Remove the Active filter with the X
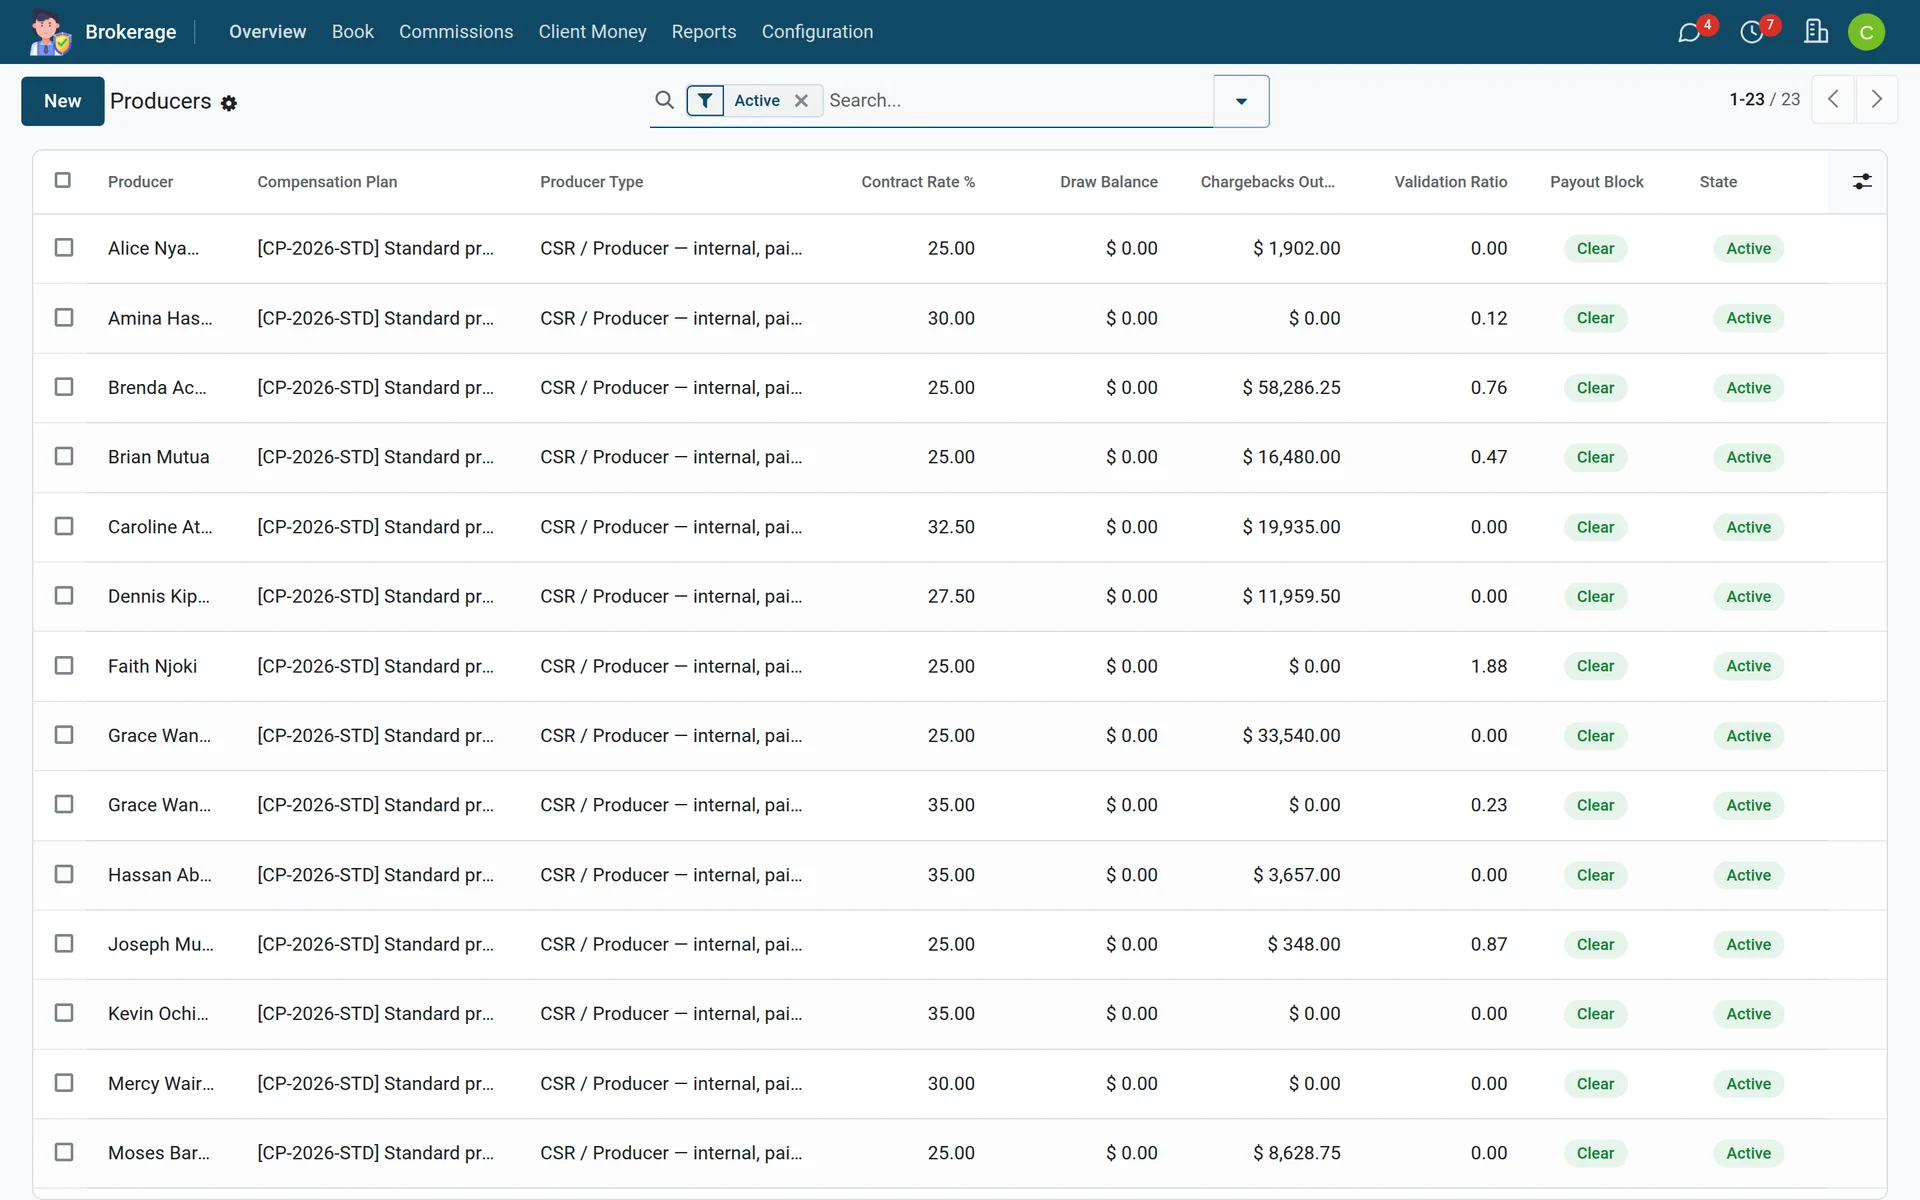 point(801,100)
